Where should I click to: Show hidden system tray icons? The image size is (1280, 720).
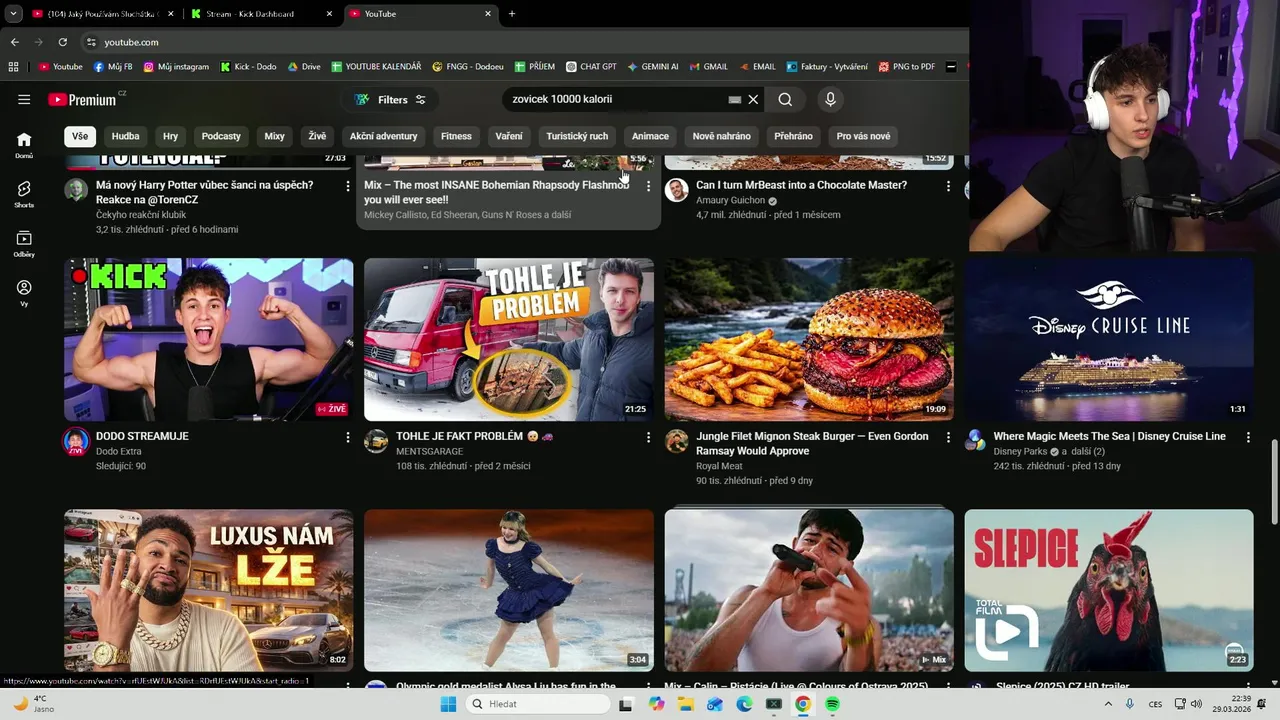click(1108, 704)
